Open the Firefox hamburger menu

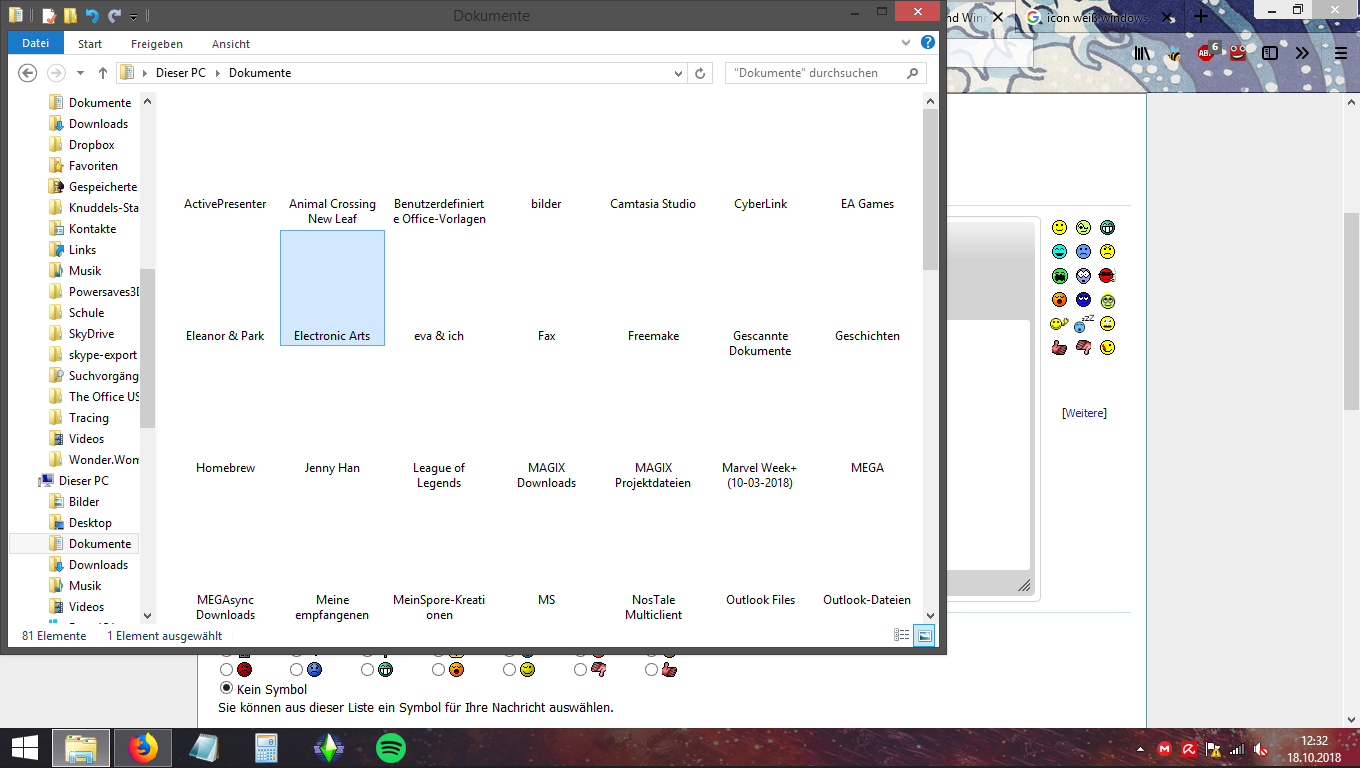(x=1340, y=53)
